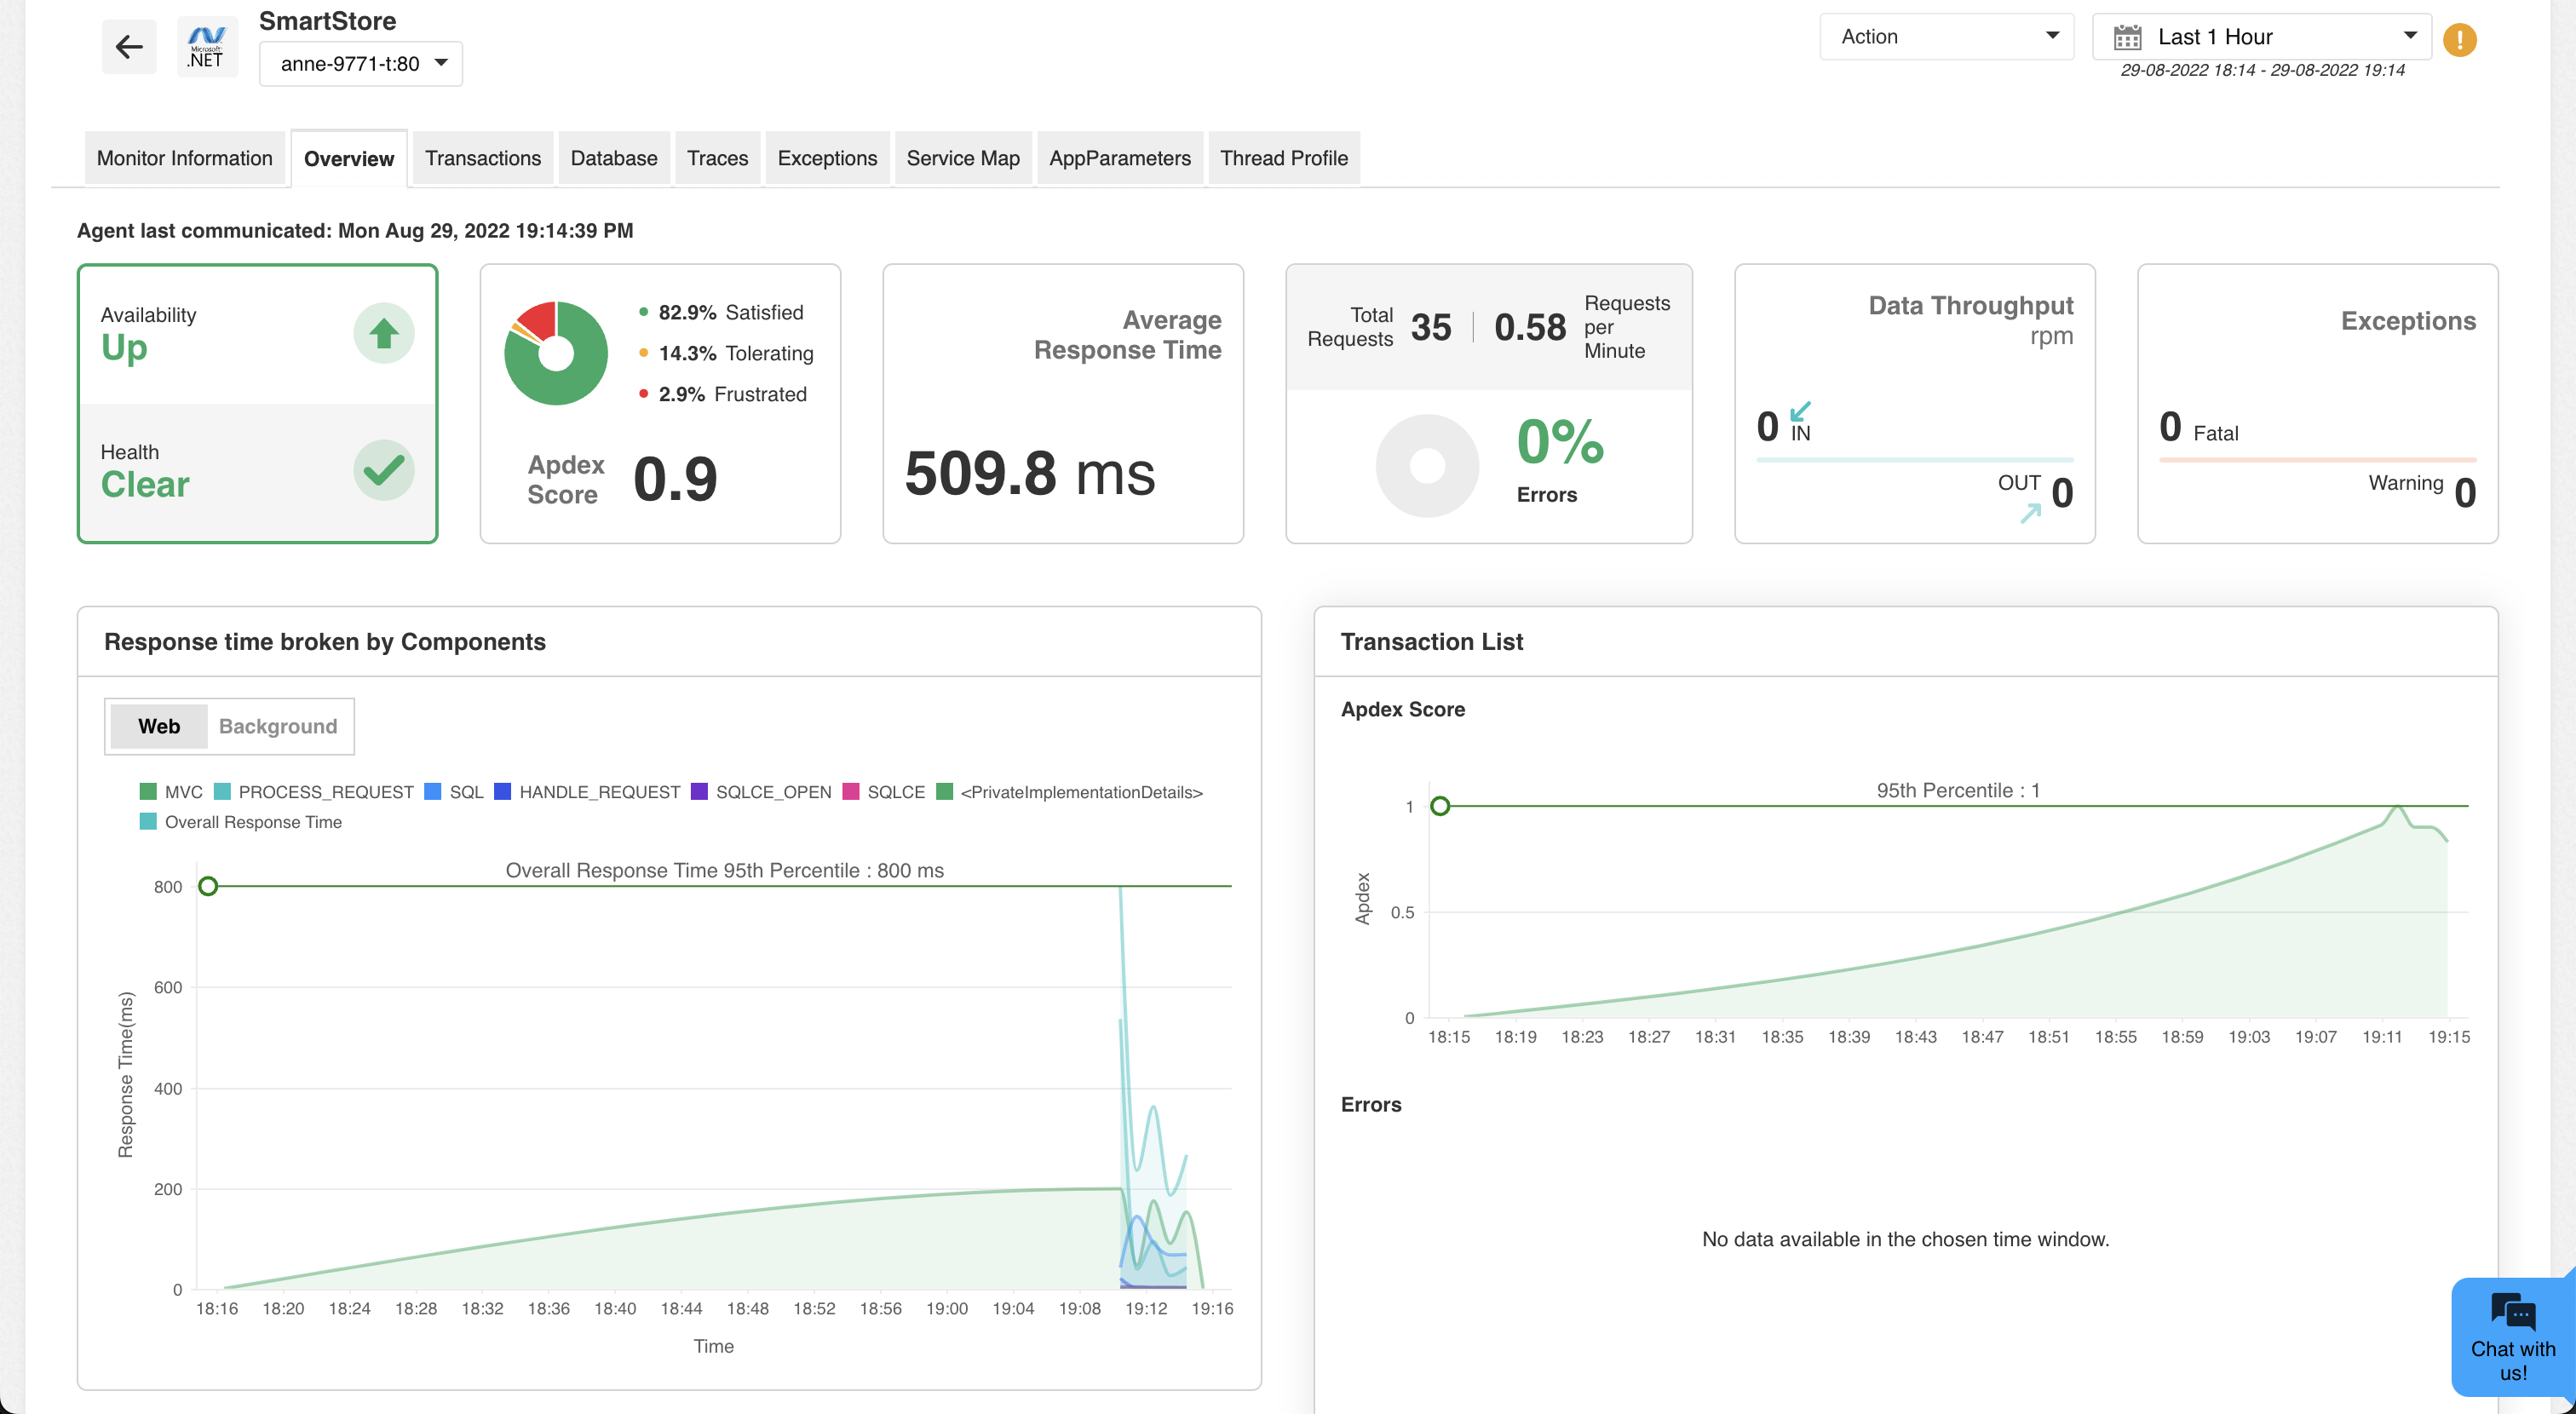Switch to the Transactions tab

482,158
